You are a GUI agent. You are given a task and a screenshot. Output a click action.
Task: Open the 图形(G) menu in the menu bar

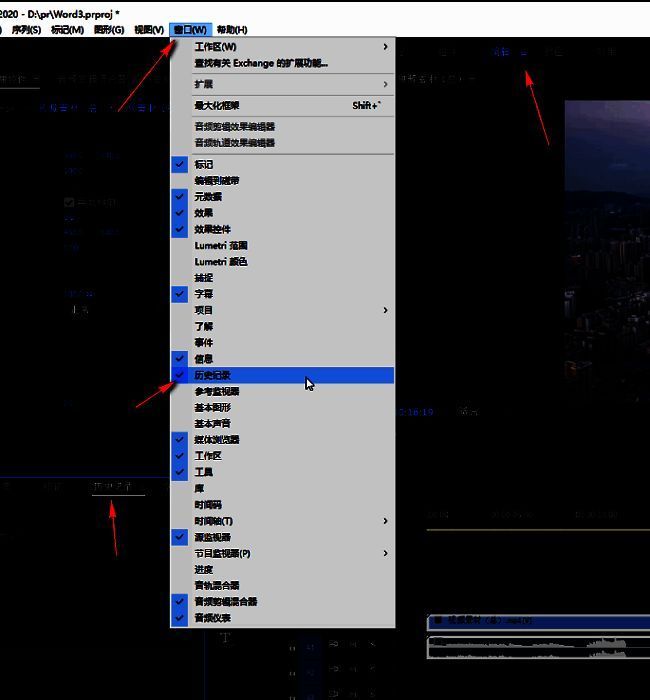108,30
